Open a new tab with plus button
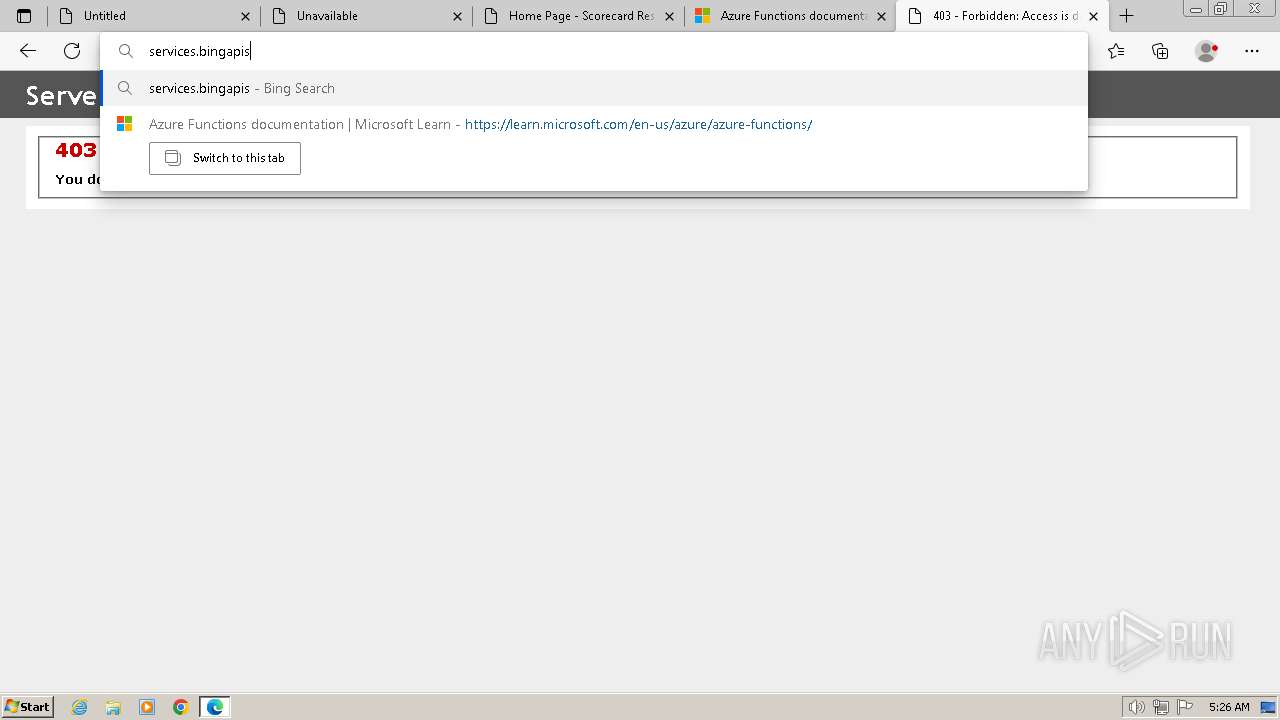The image size is (1280, 720). point(1126,16)
